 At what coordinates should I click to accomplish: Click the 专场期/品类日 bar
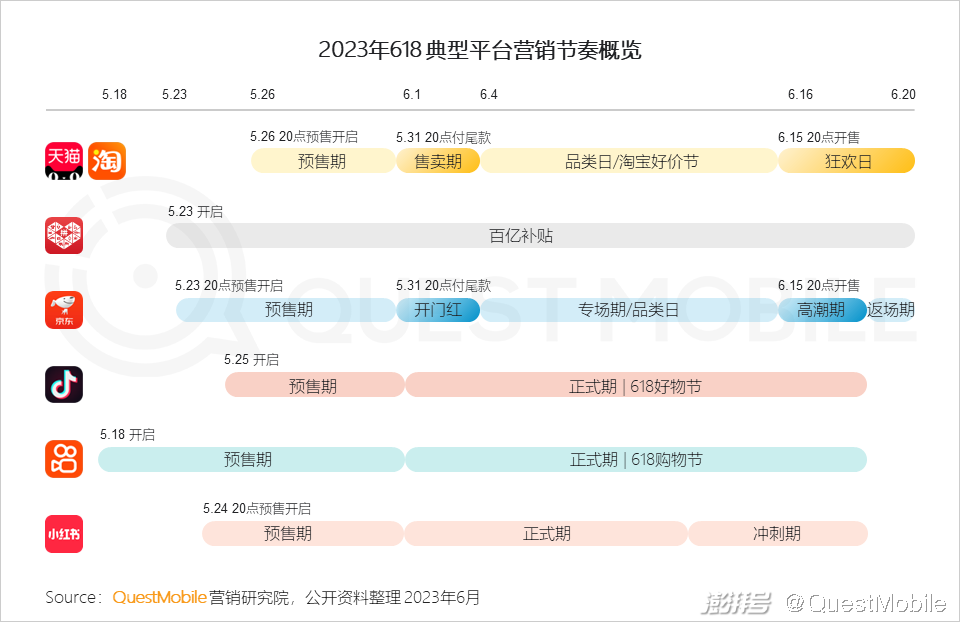[x=629, y=310]
